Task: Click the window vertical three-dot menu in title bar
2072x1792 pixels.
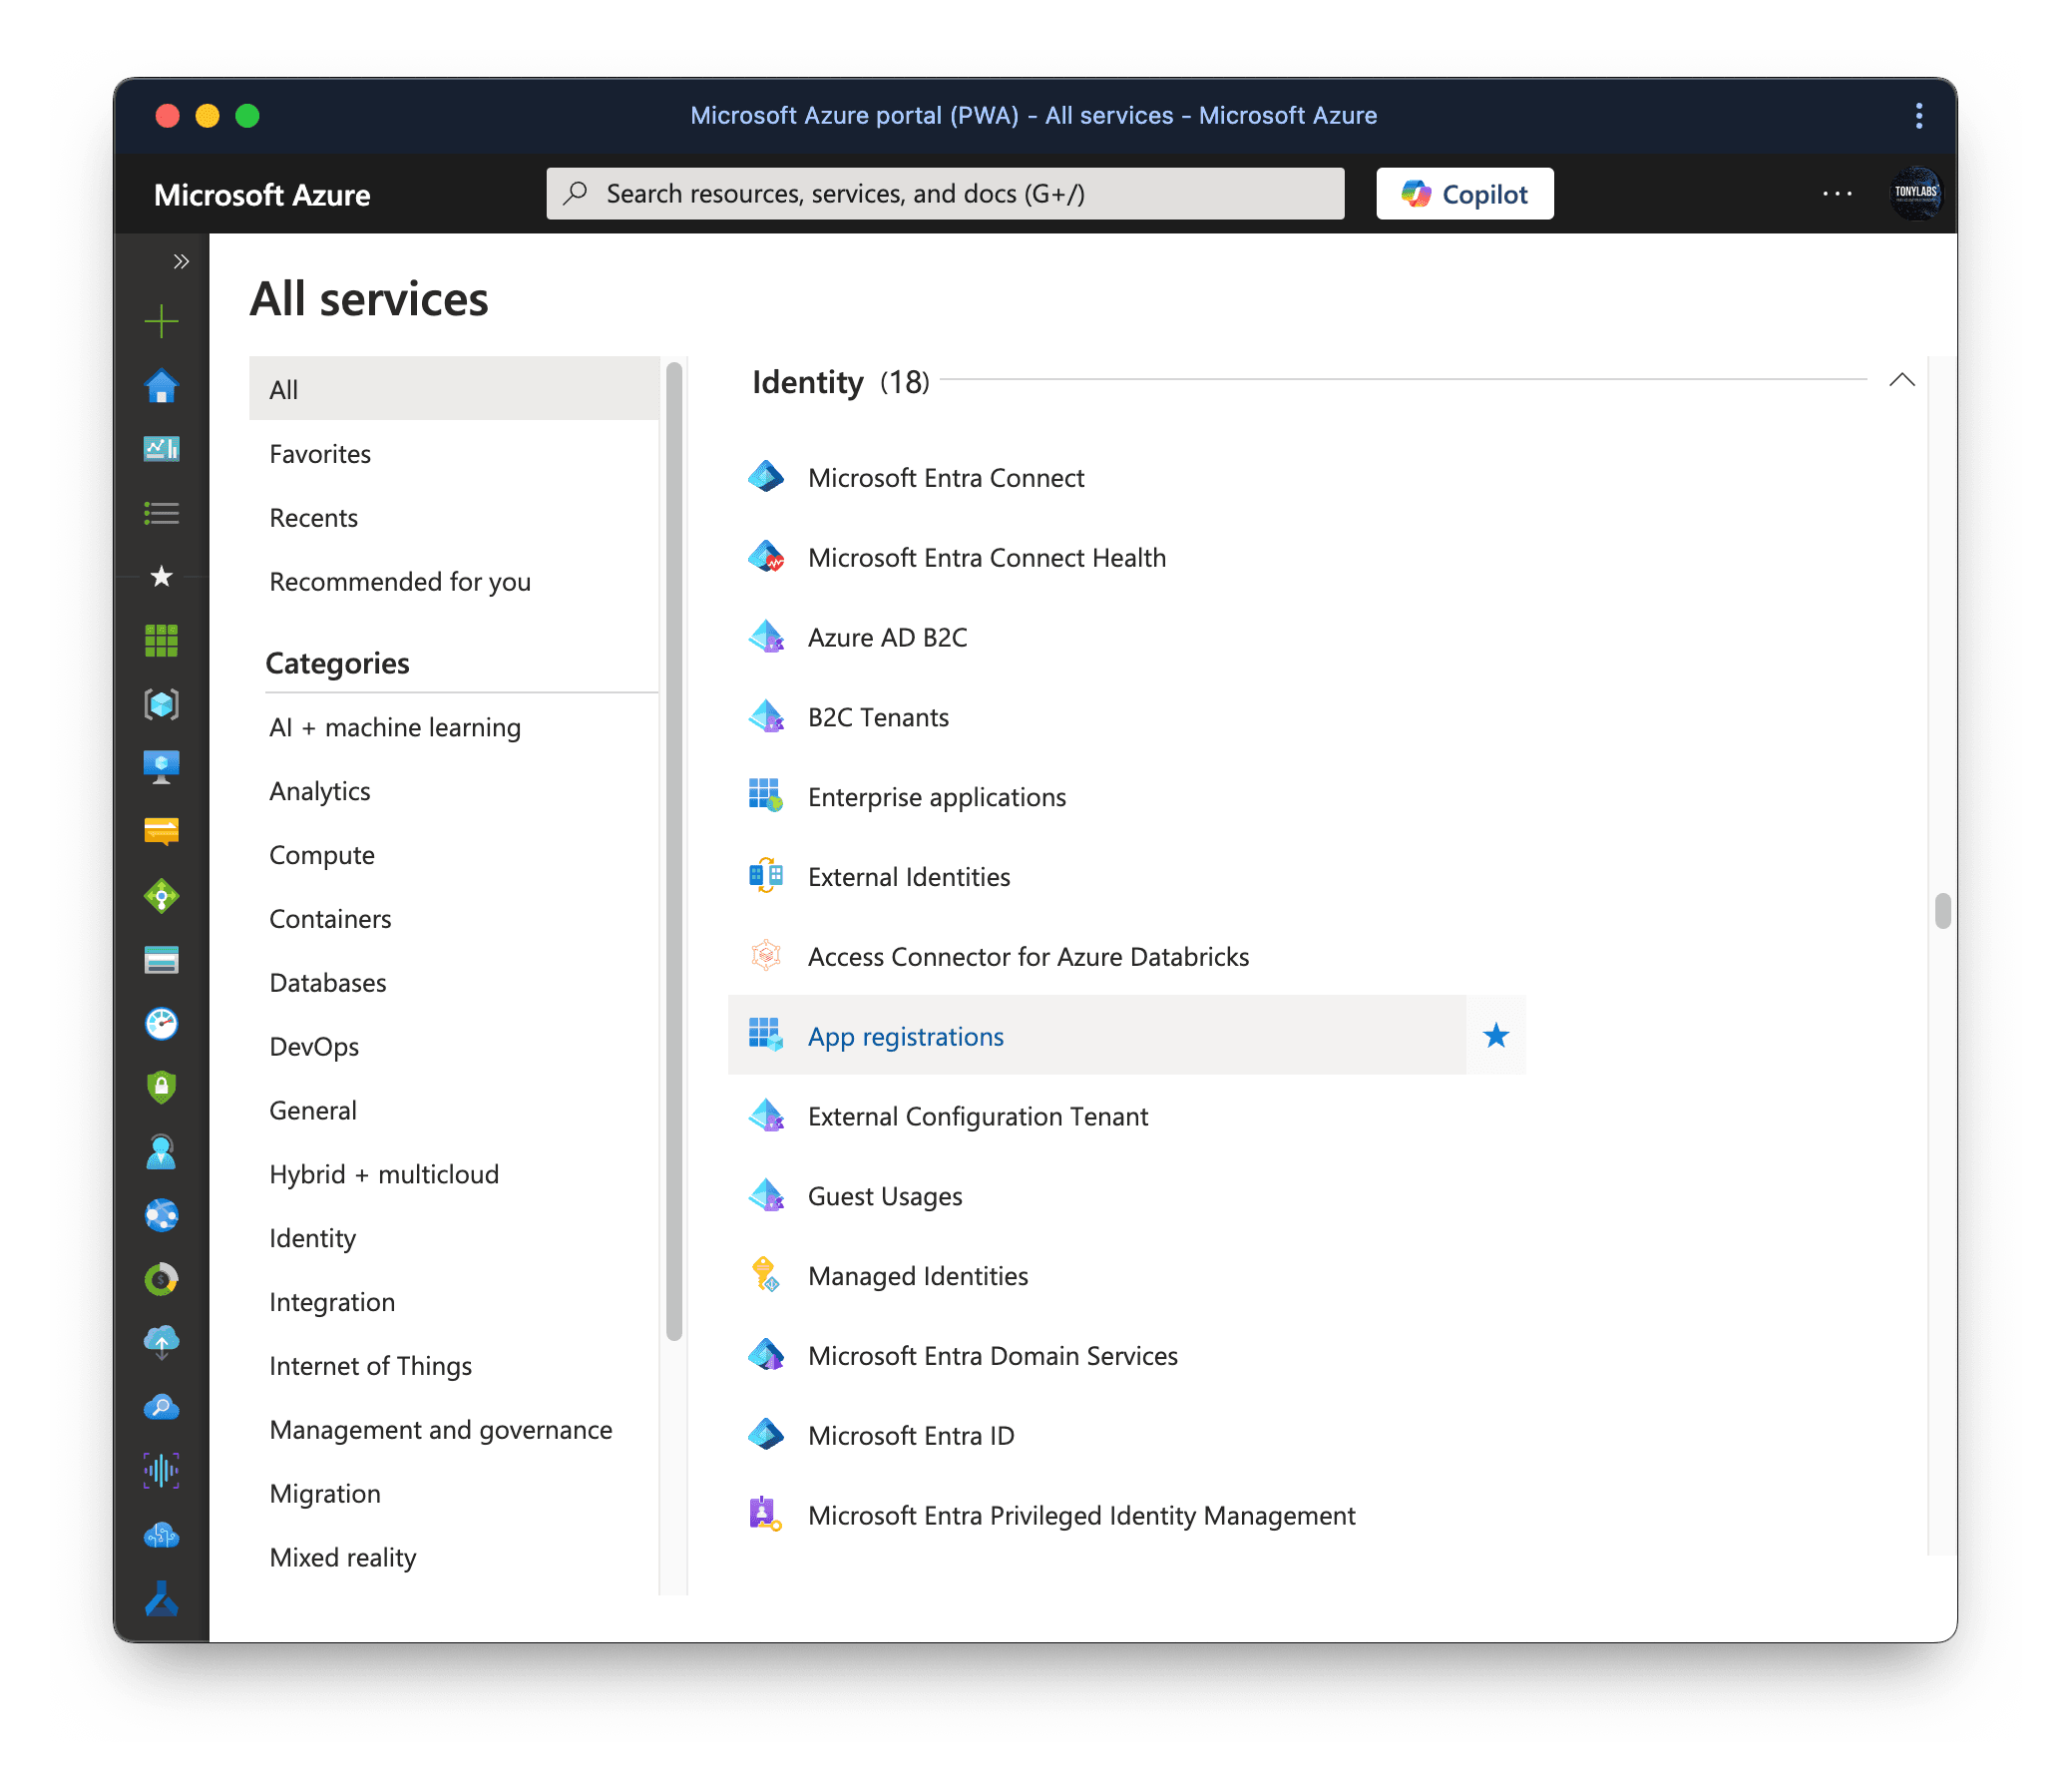Action: tap(1918, 116)
